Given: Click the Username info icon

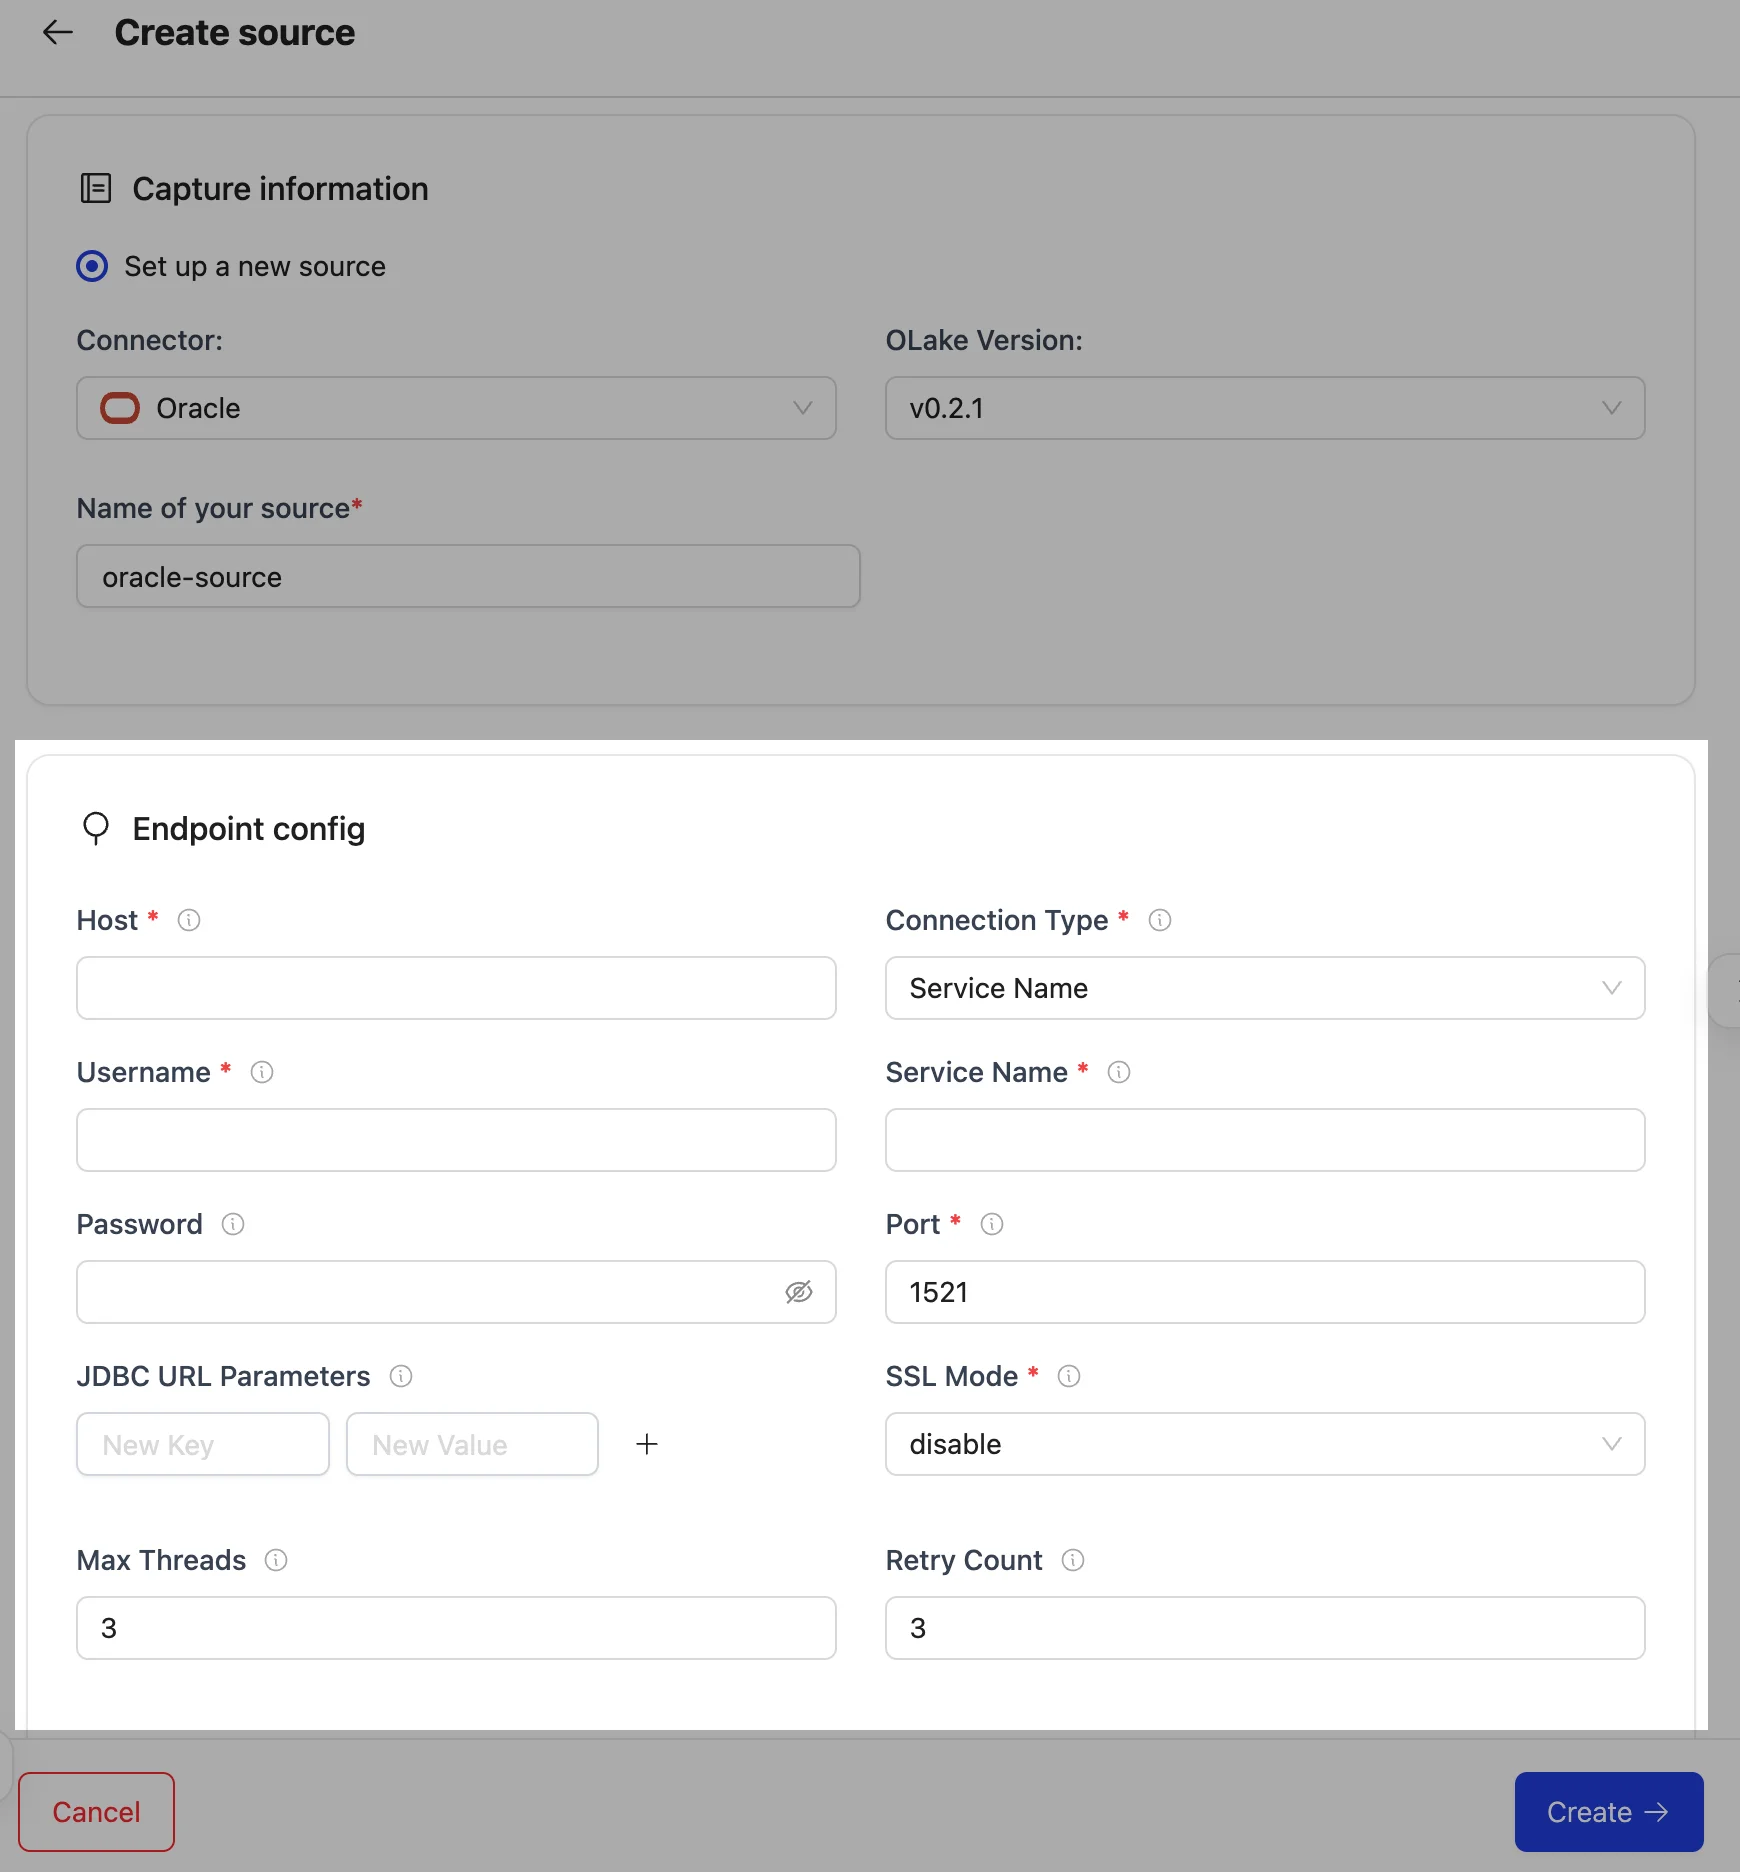Looking at the screenshot, I should pos(262,1072).
